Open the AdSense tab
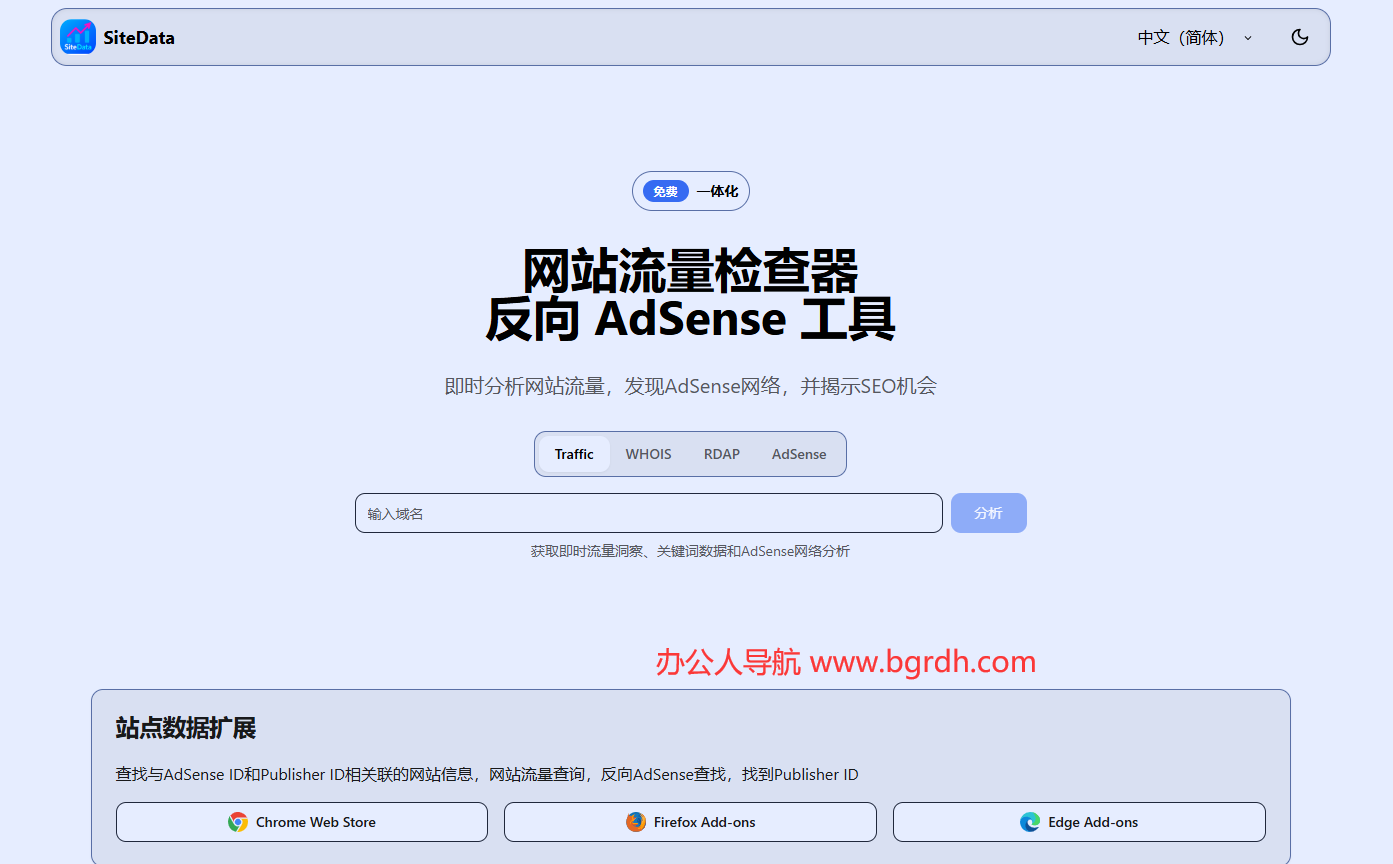The width and height of the screenshot is (1393, 864). point(798,454)
